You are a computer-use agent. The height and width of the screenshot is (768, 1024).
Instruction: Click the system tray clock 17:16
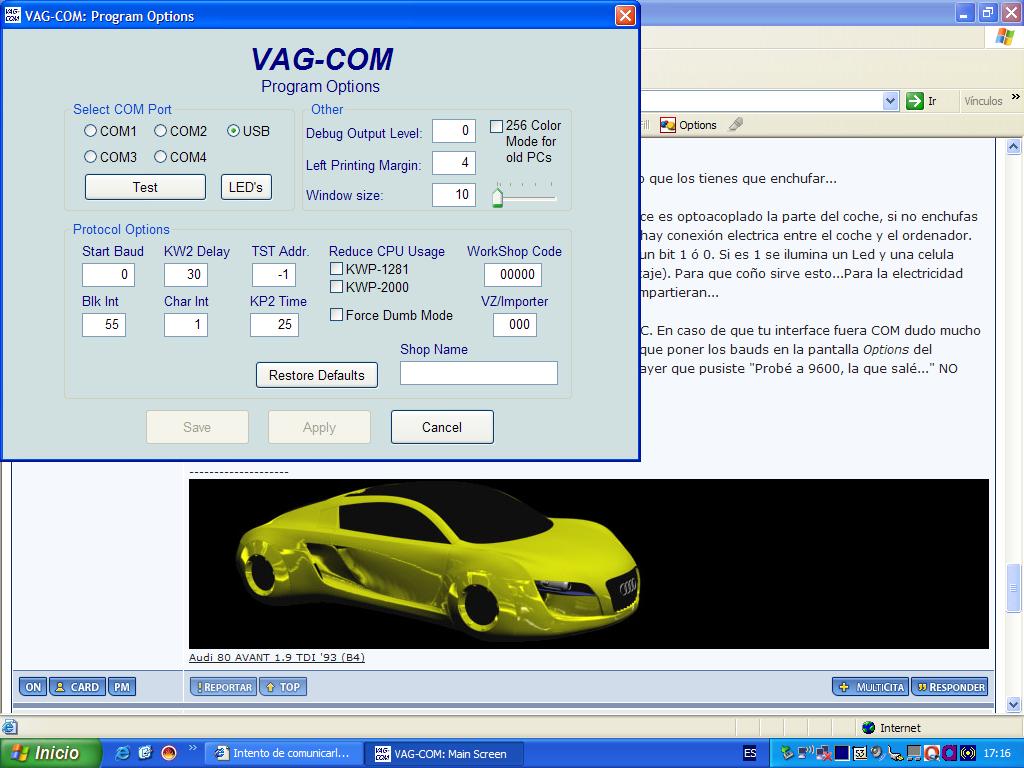pos(997,753)
